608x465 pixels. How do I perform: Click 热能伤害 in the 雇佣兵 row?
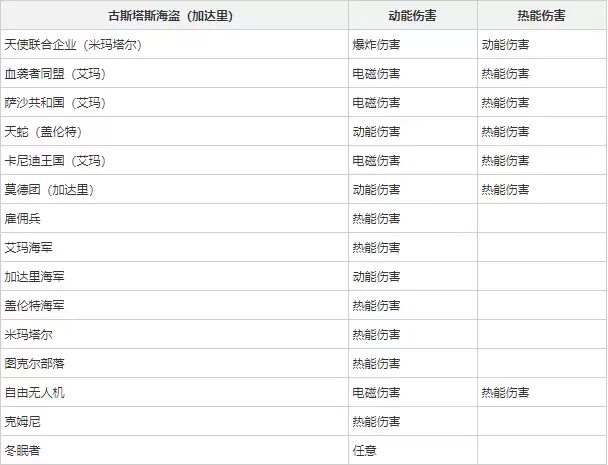[376, 219]
